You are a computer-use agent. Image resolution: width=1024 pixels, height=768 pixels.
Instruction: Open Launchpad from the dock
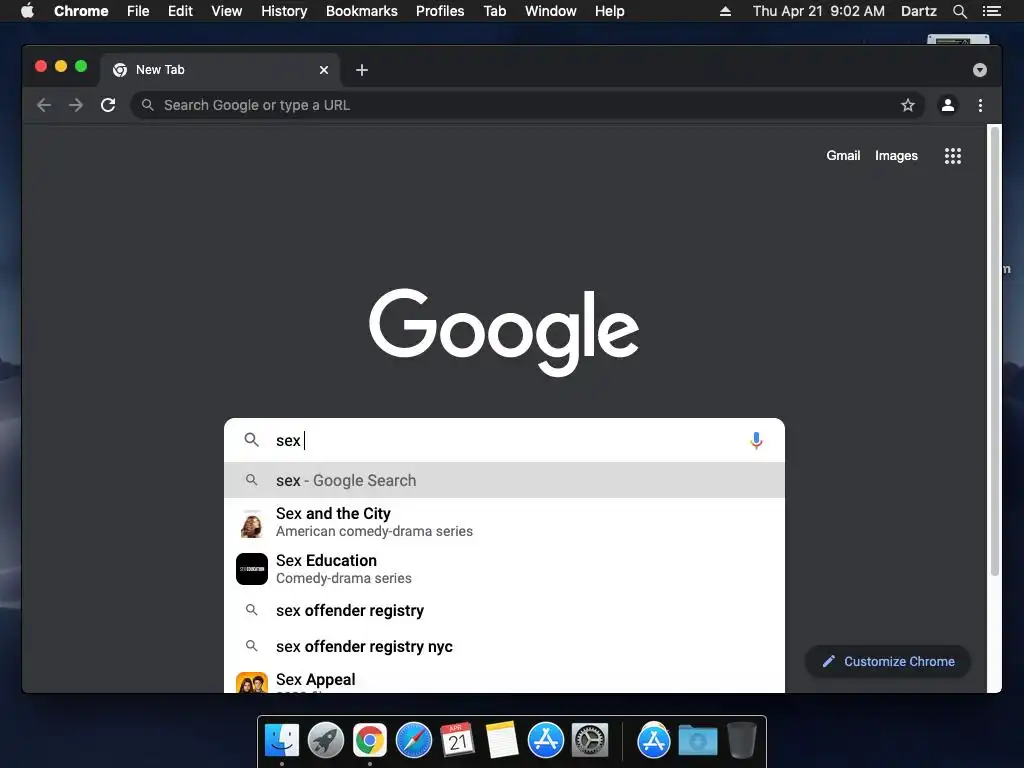pyautogui.click(x=326, y=741)
